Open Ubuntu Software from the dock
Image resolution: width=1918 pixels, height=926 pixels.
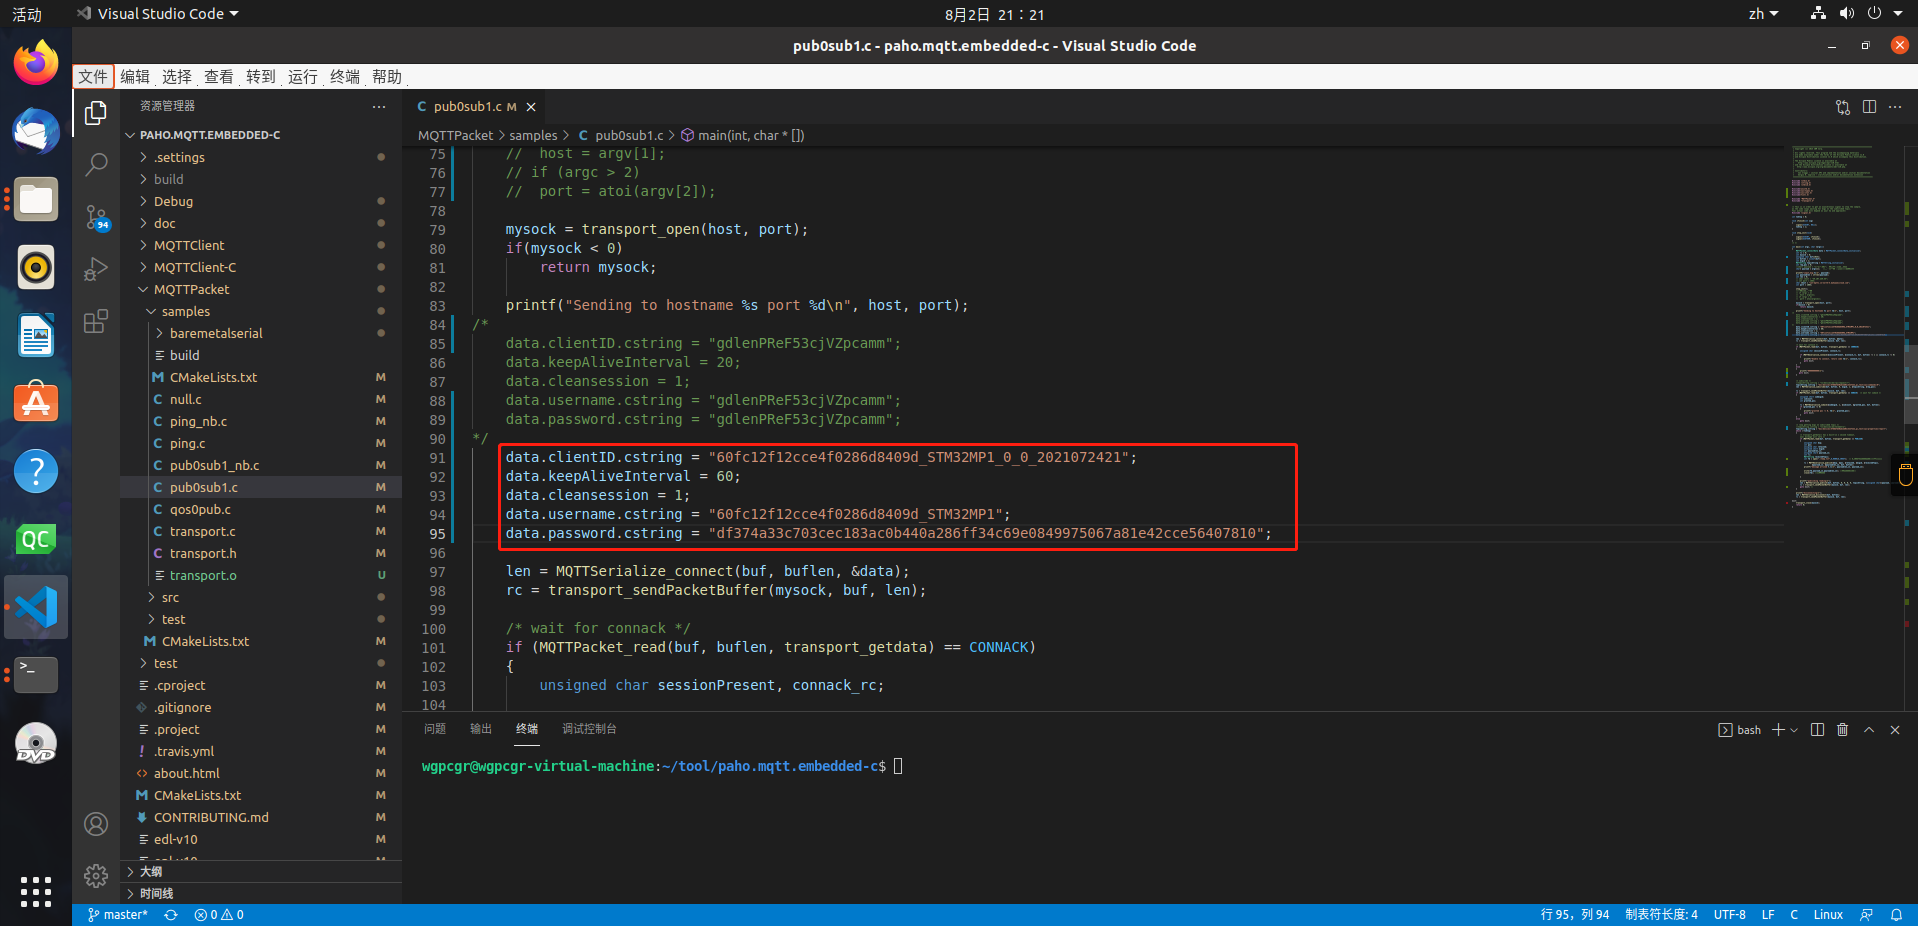[36, 403]
